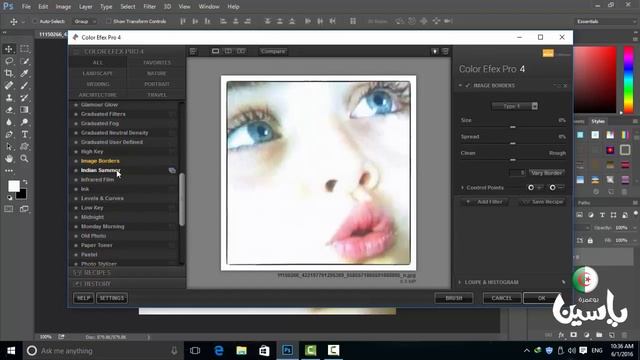Select the Quick Selection tool
Screen dimensions: 640x360
24,61
